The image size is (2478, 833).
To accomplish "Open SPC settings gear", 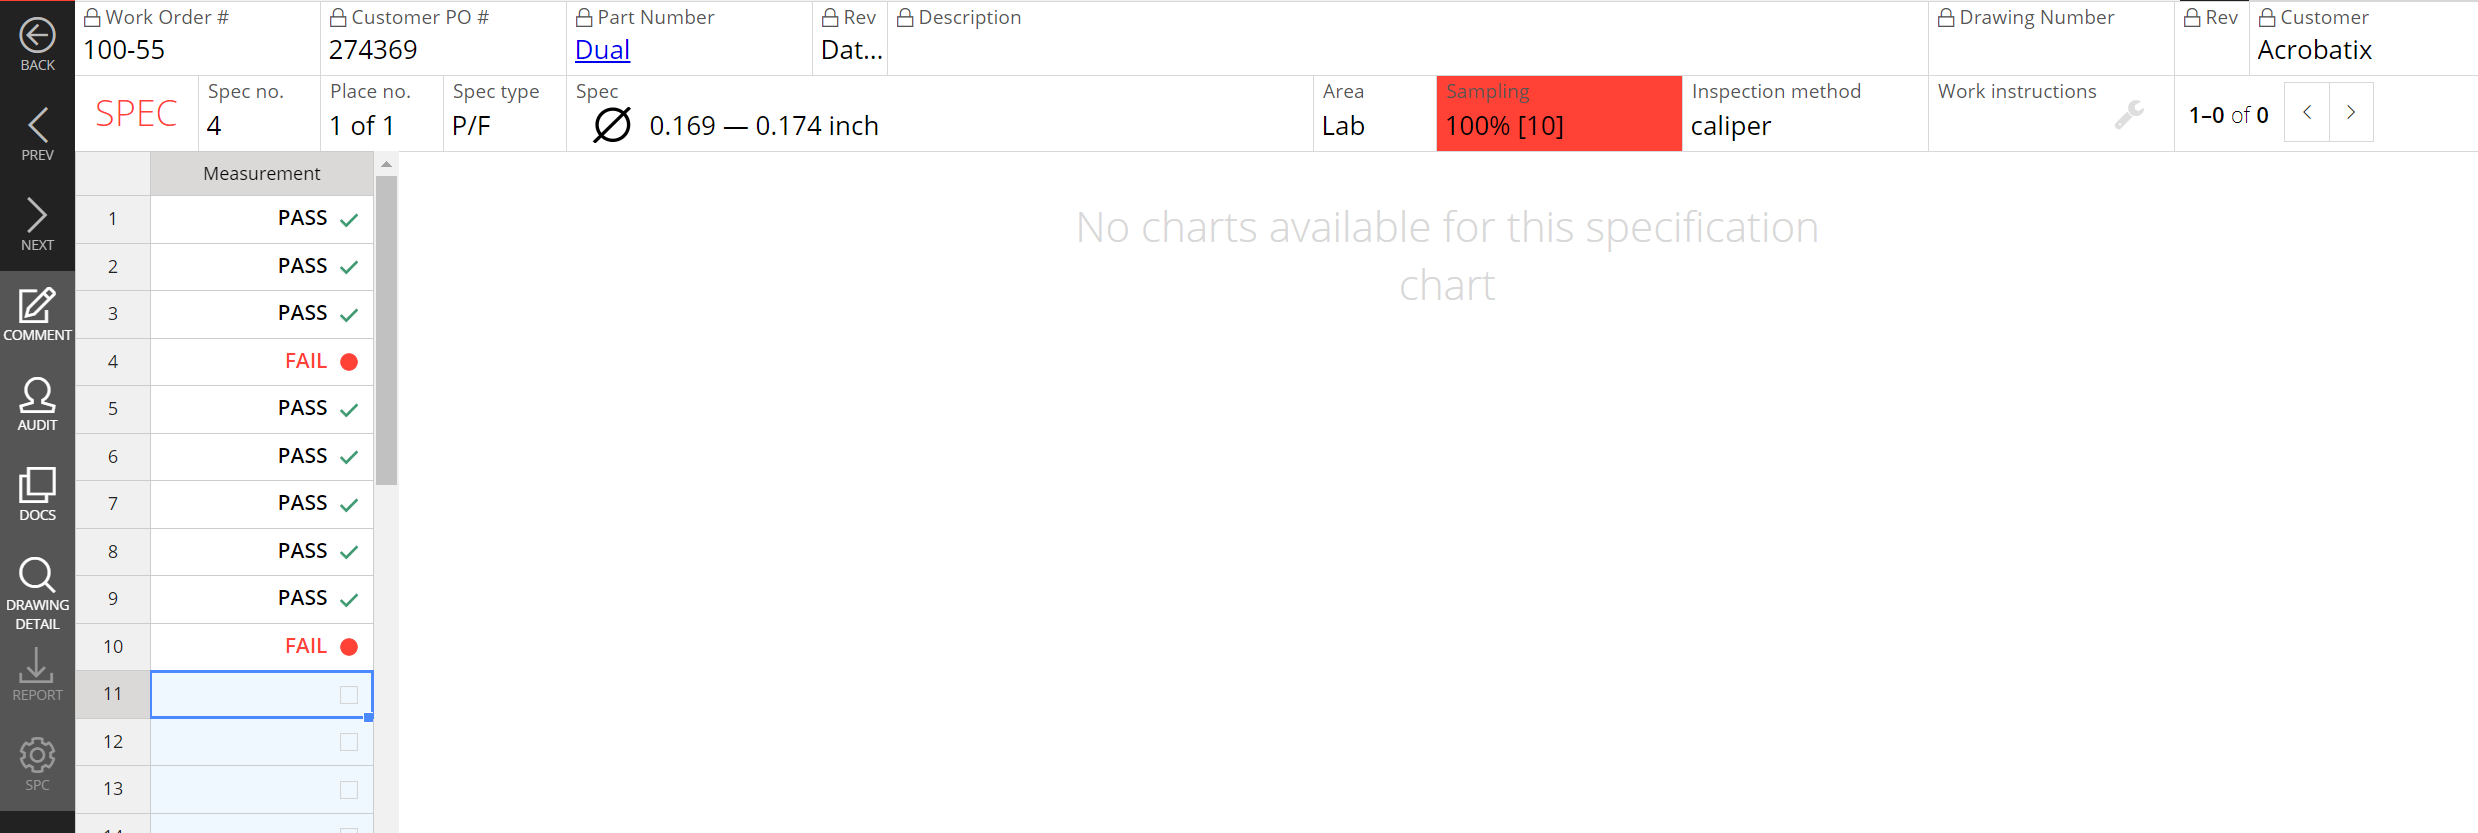I will click(37, 757).
